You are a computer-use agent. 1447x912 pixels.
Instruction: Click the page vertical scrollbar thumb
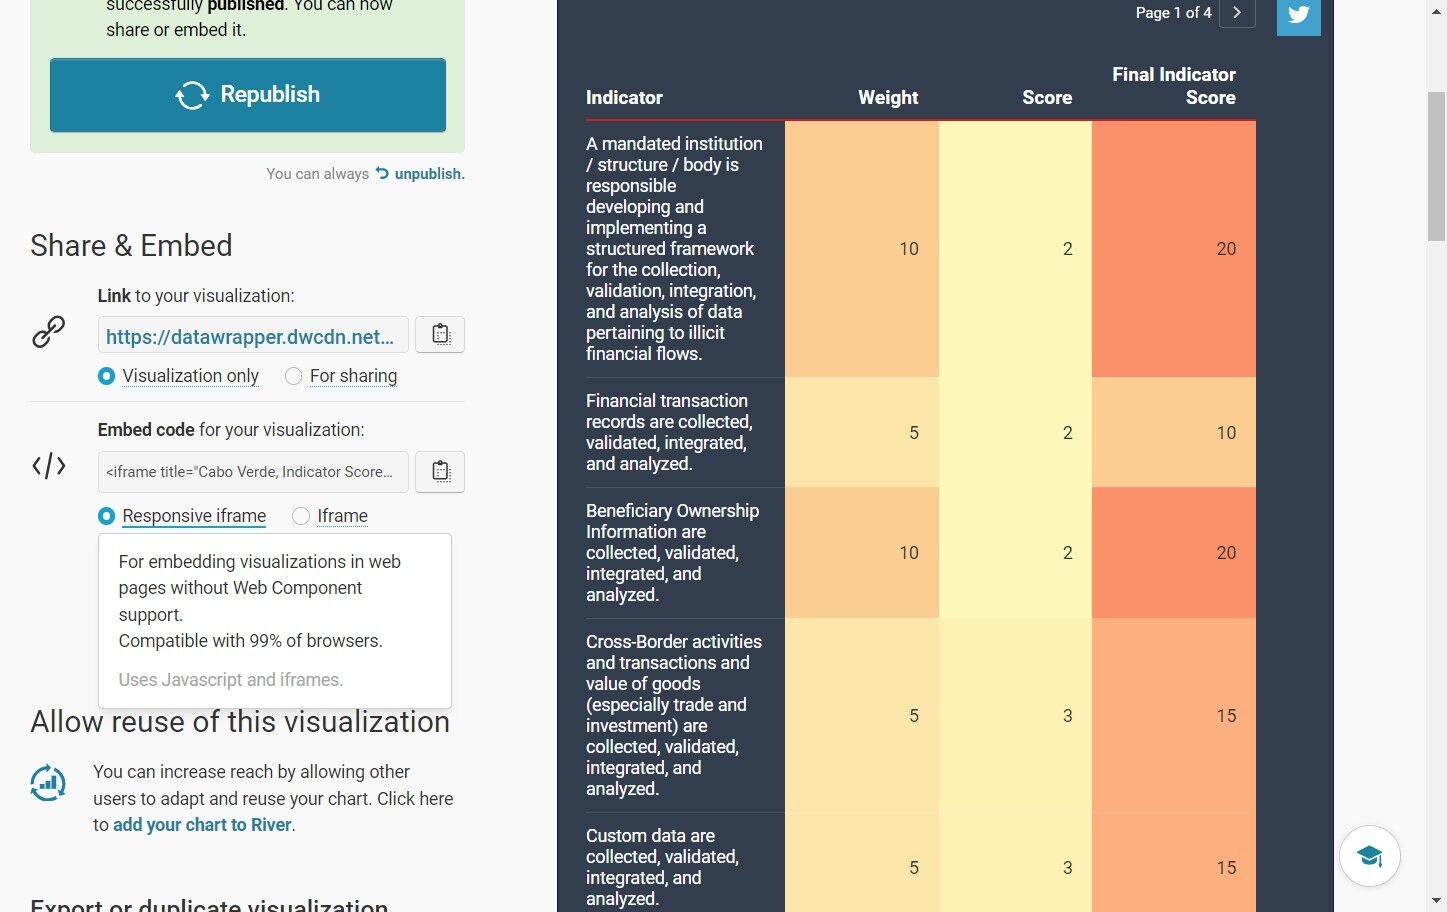1436,166
